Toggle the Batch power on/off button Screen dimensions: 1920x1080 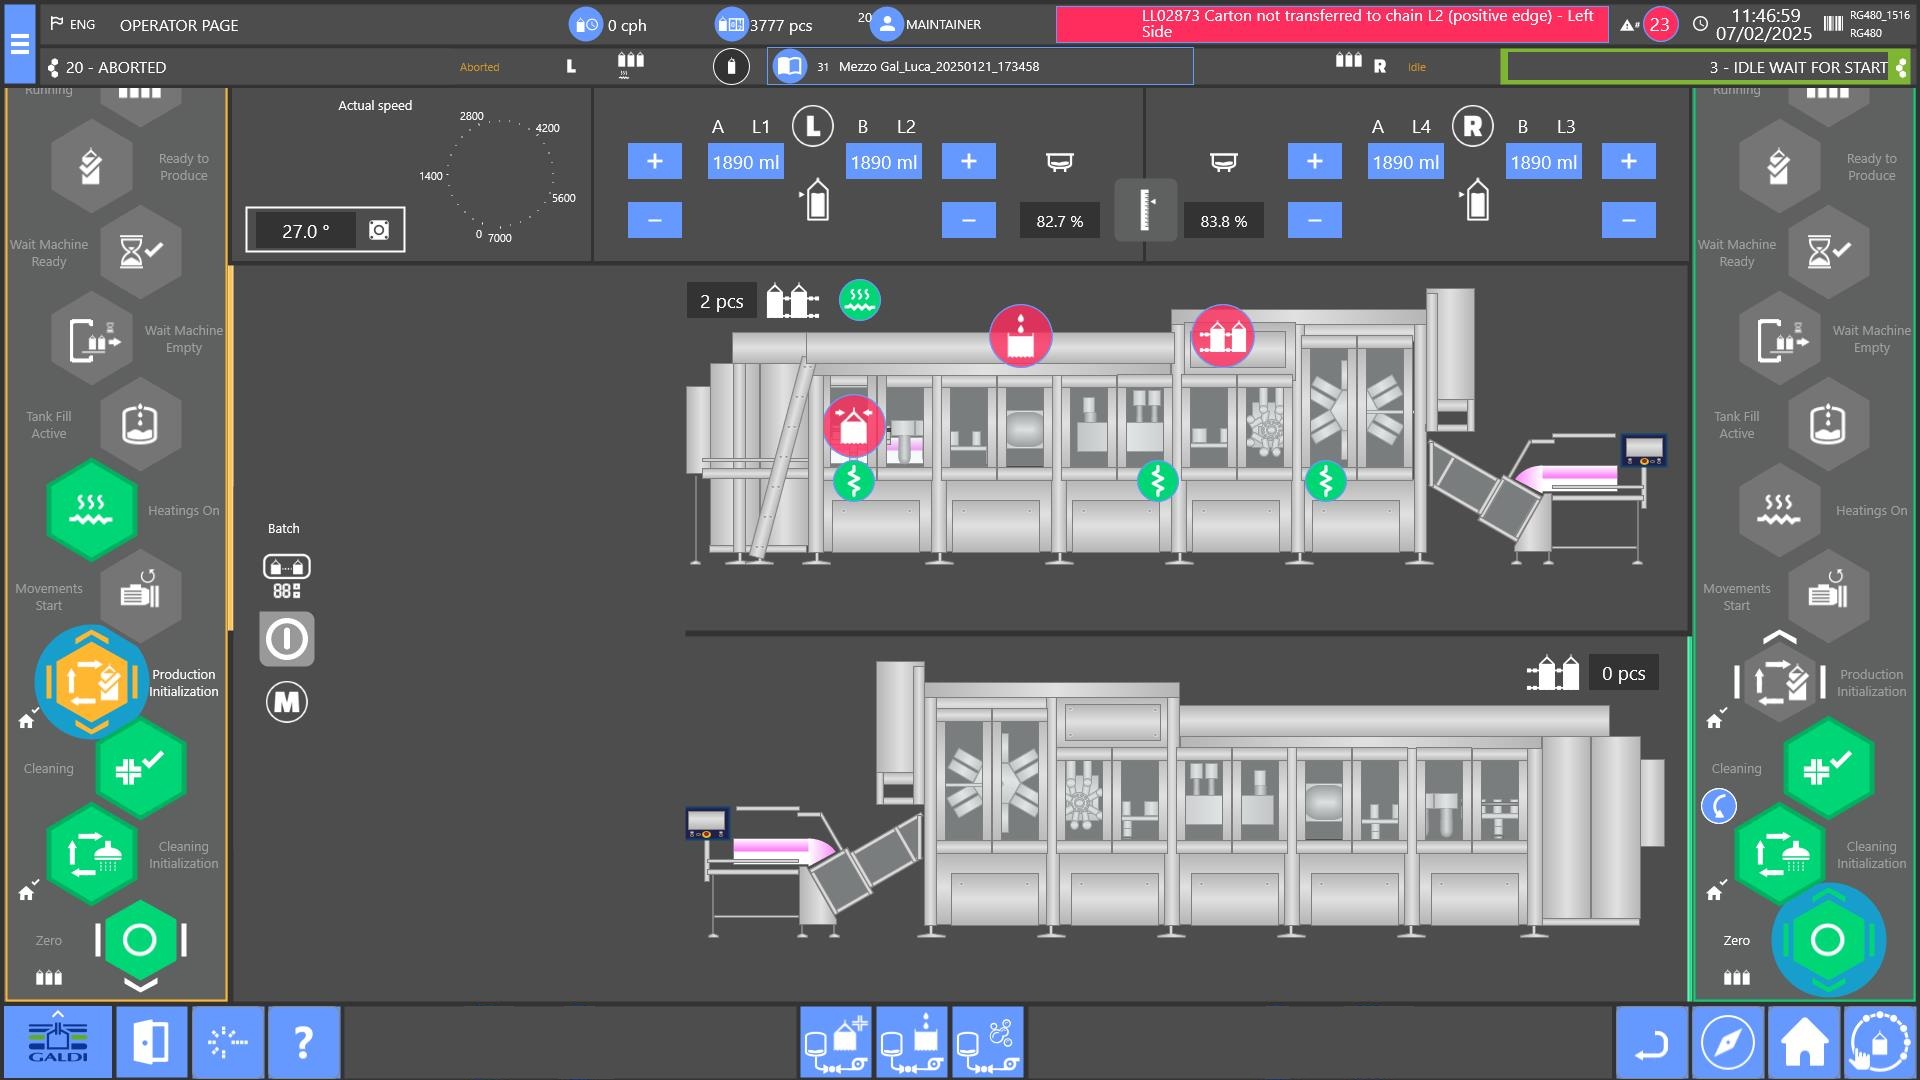point(287,639)
